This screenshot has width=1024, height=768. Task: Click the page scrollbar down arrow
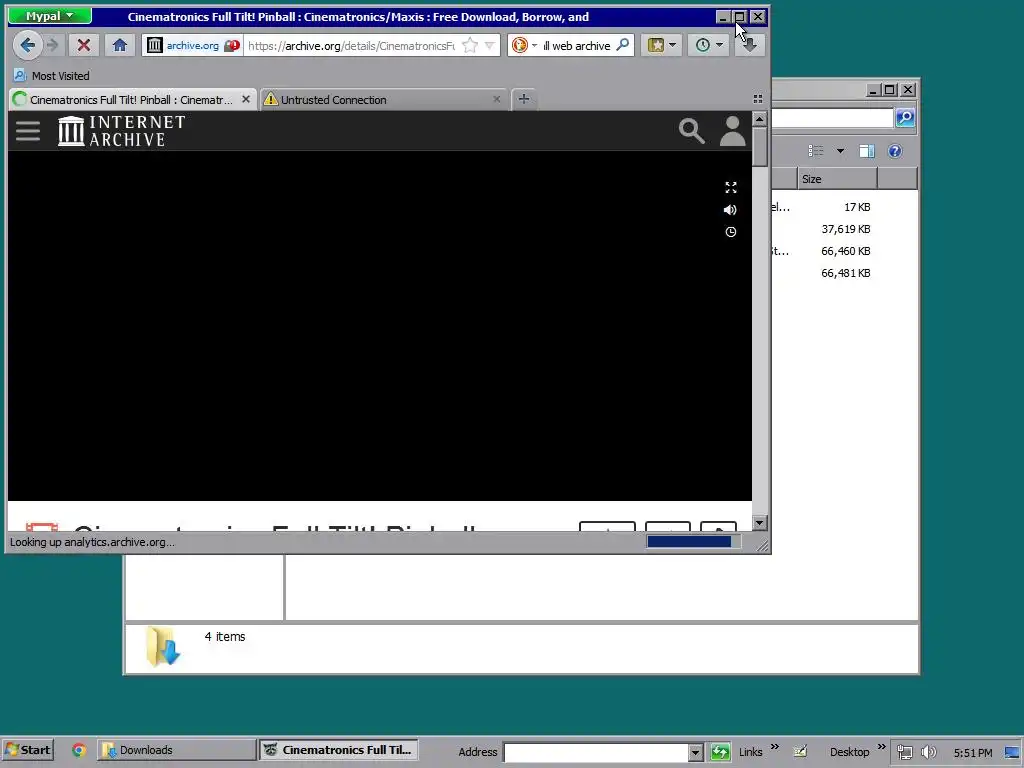coord(759,523)
